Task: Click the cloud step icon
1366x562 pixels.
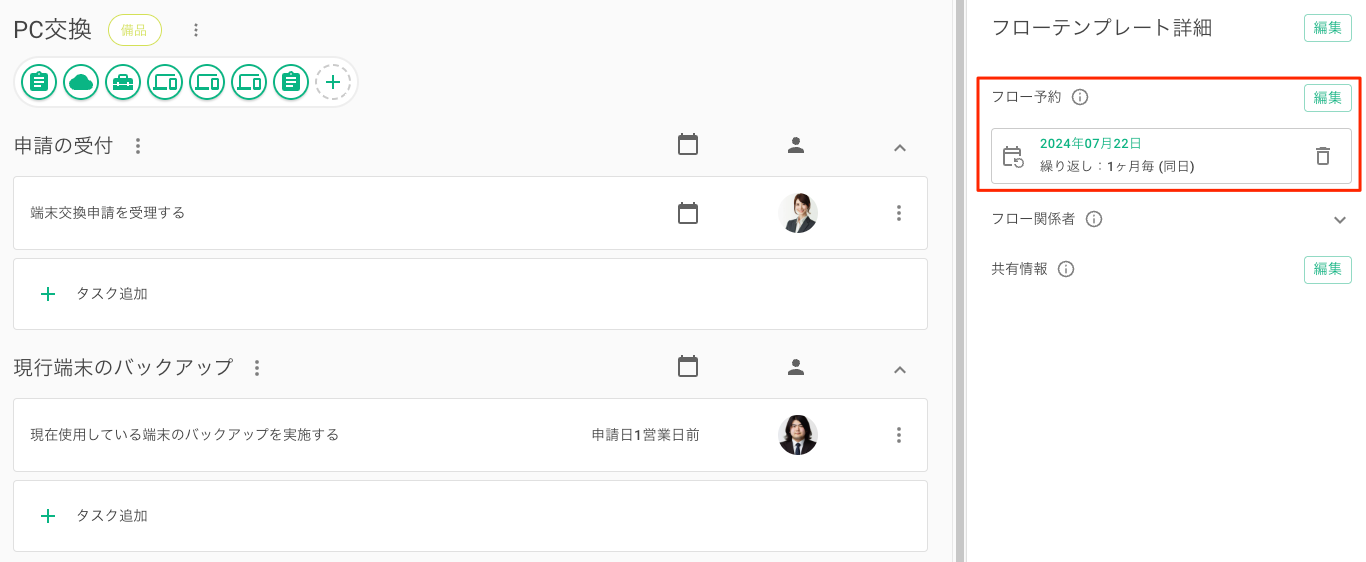Action: 81,82
